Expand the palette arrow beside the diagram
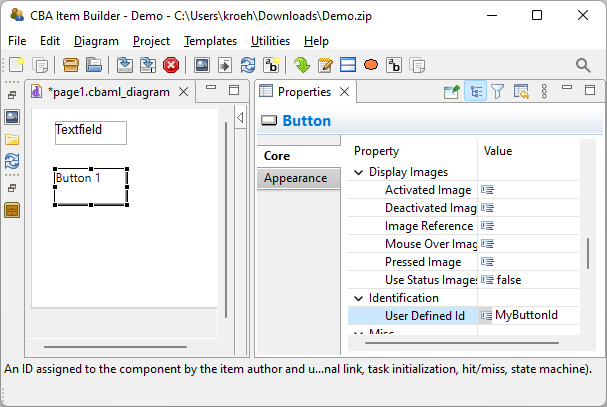Screen dimensions: 607x407 point(240,119)
